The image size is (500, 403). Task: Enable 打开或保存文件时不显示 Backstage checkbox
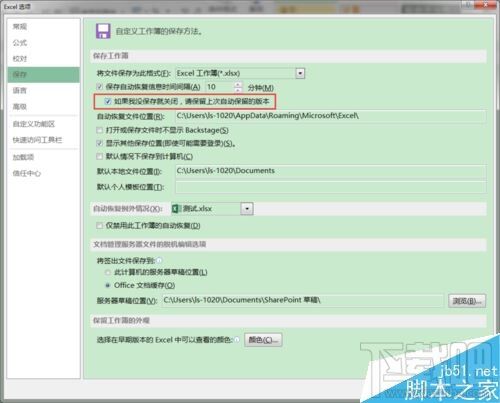(99, 130)
